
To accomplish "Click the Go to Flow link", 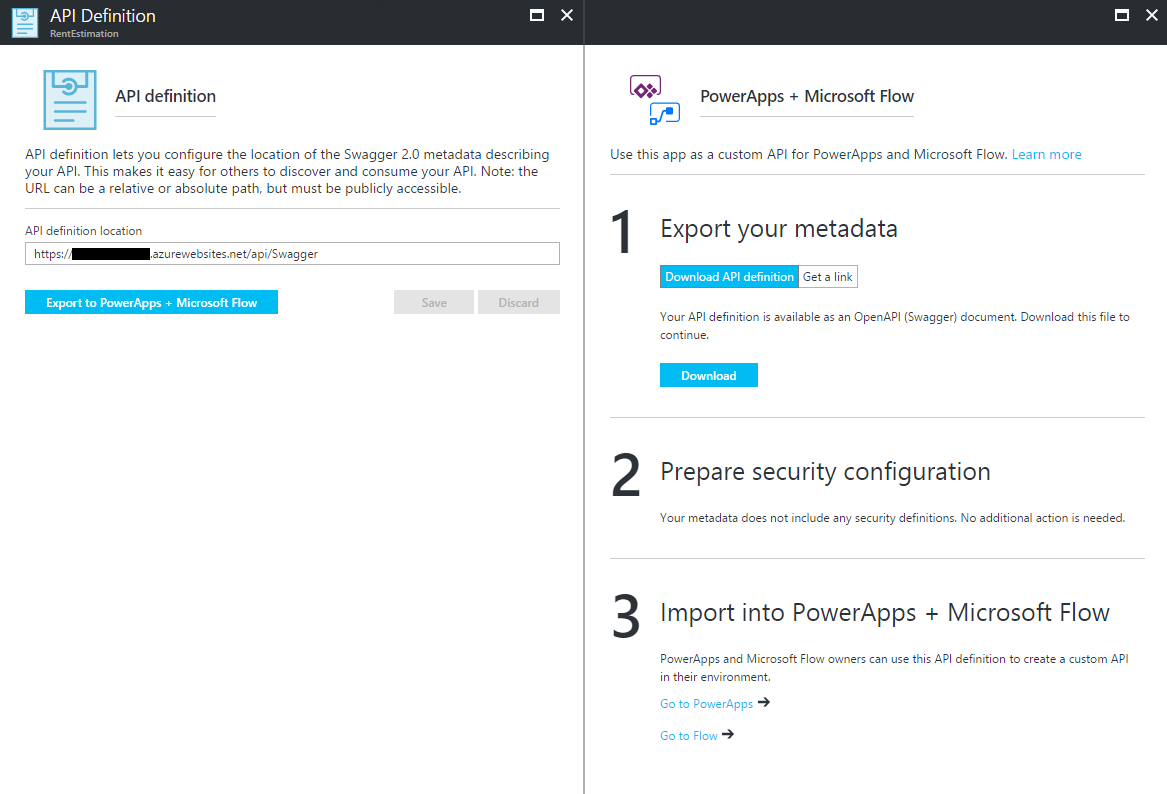I will pyautogui.click(x=687, y=735).
